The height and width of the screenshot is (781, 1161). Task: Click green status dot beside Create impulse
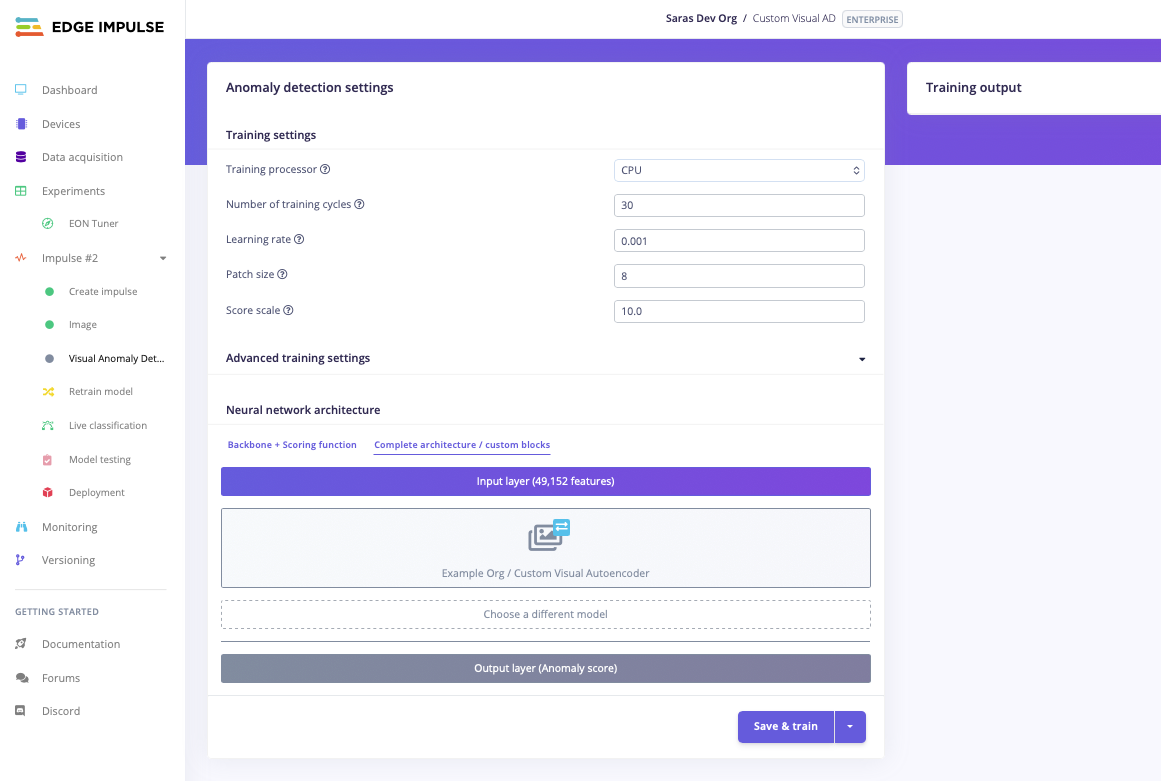click(x=50, y=292)
